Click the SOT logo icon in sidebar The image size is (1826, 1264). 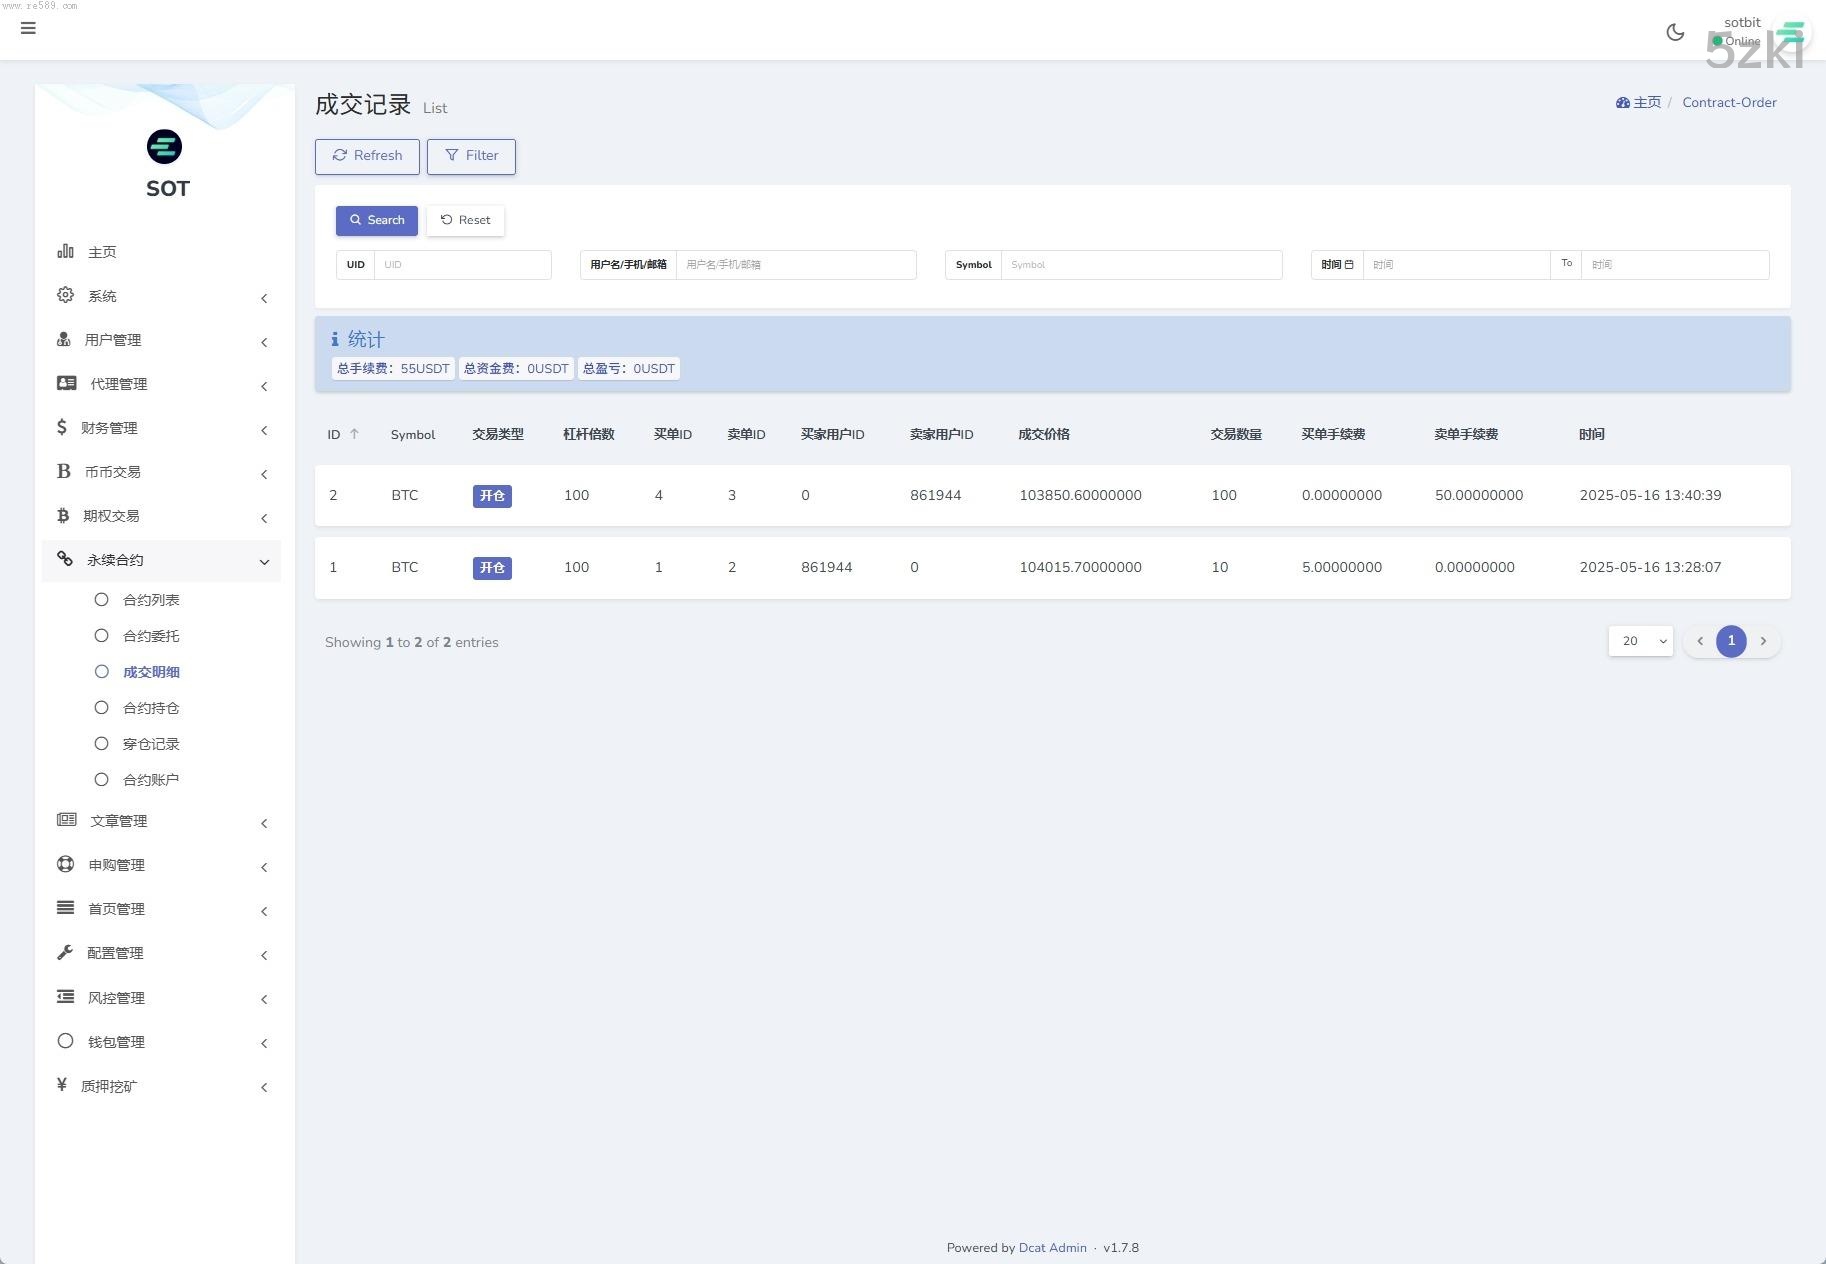164,147
